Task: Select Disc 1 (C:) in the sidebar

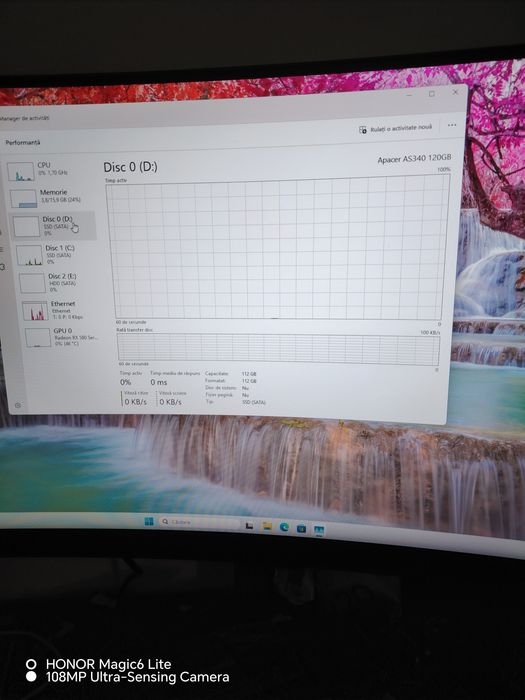Action: point(56,254)
